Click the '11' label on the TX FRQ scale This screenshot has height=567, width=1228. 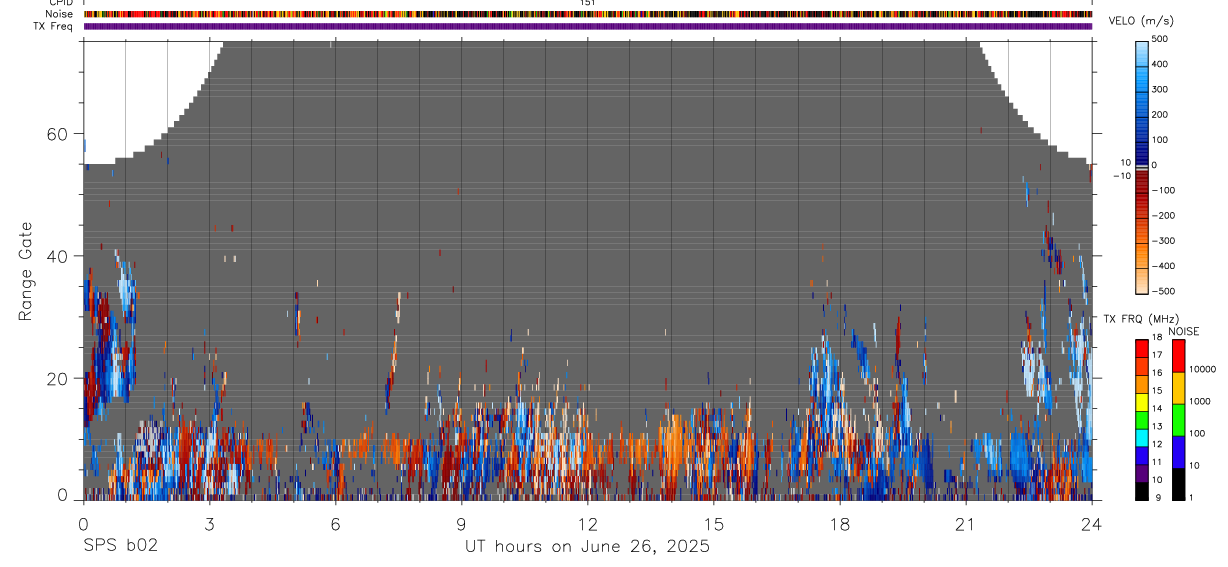click(1157, 462)
